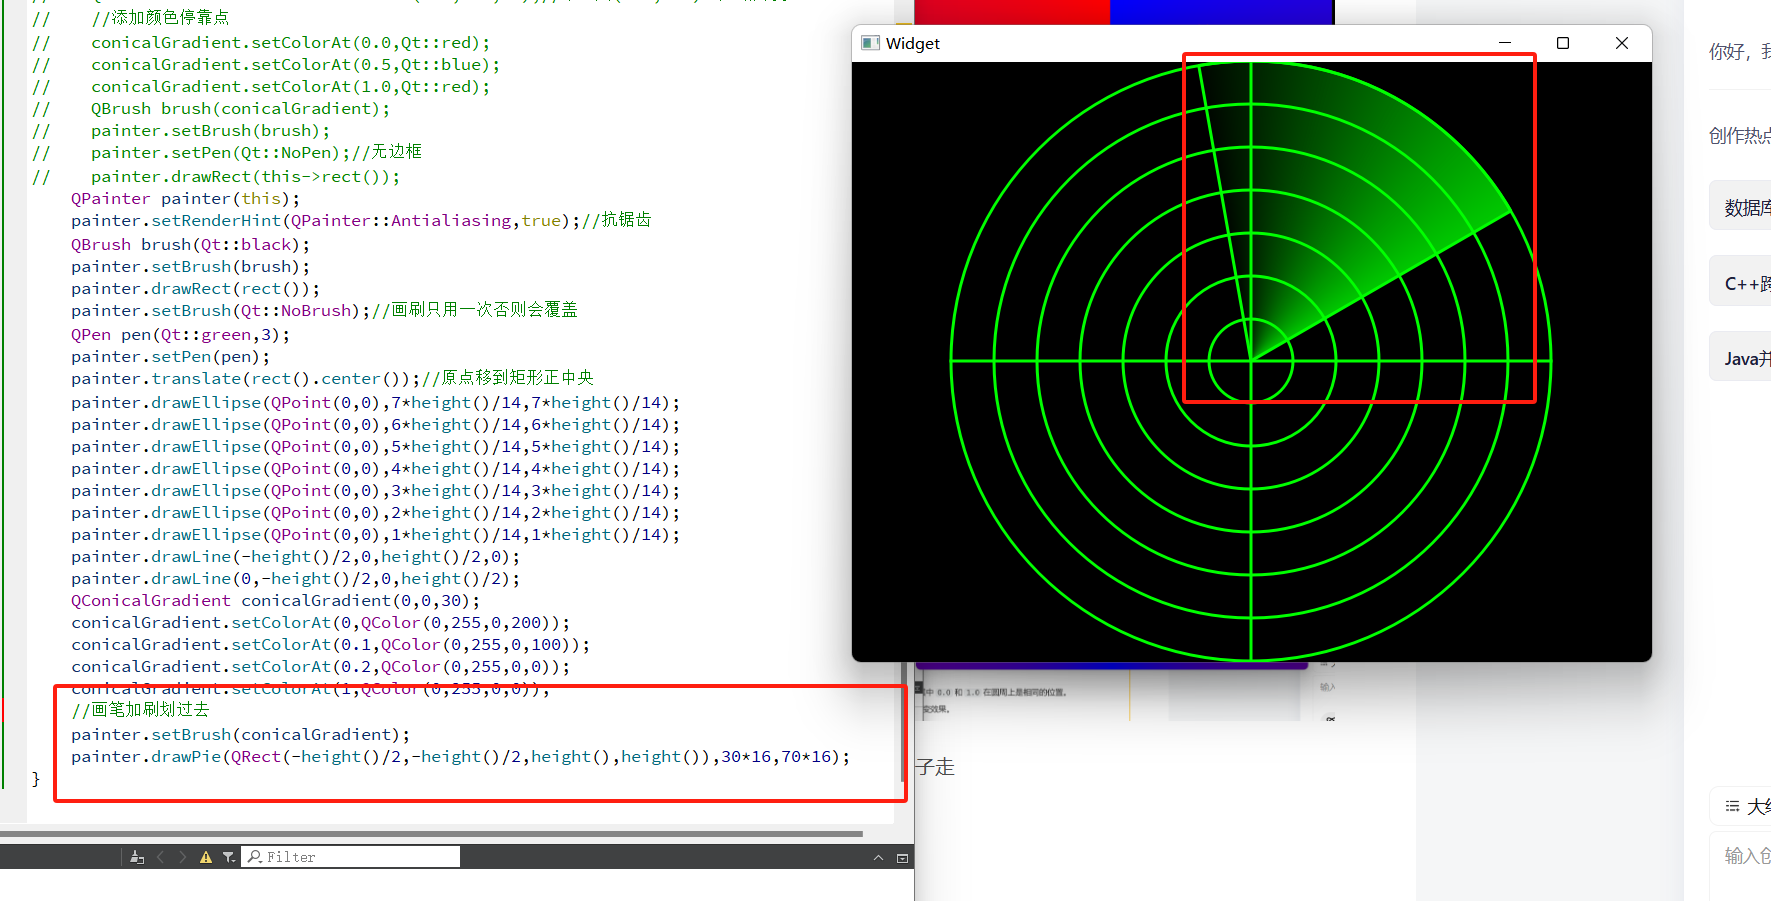
Task: Click the pane options box icon at bottom right
Action: tap(902, 858)
